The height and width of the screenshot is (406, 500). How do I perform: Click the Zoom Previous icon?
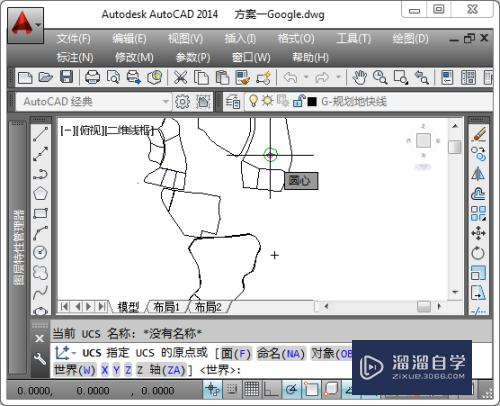click(x=422, y=78)
